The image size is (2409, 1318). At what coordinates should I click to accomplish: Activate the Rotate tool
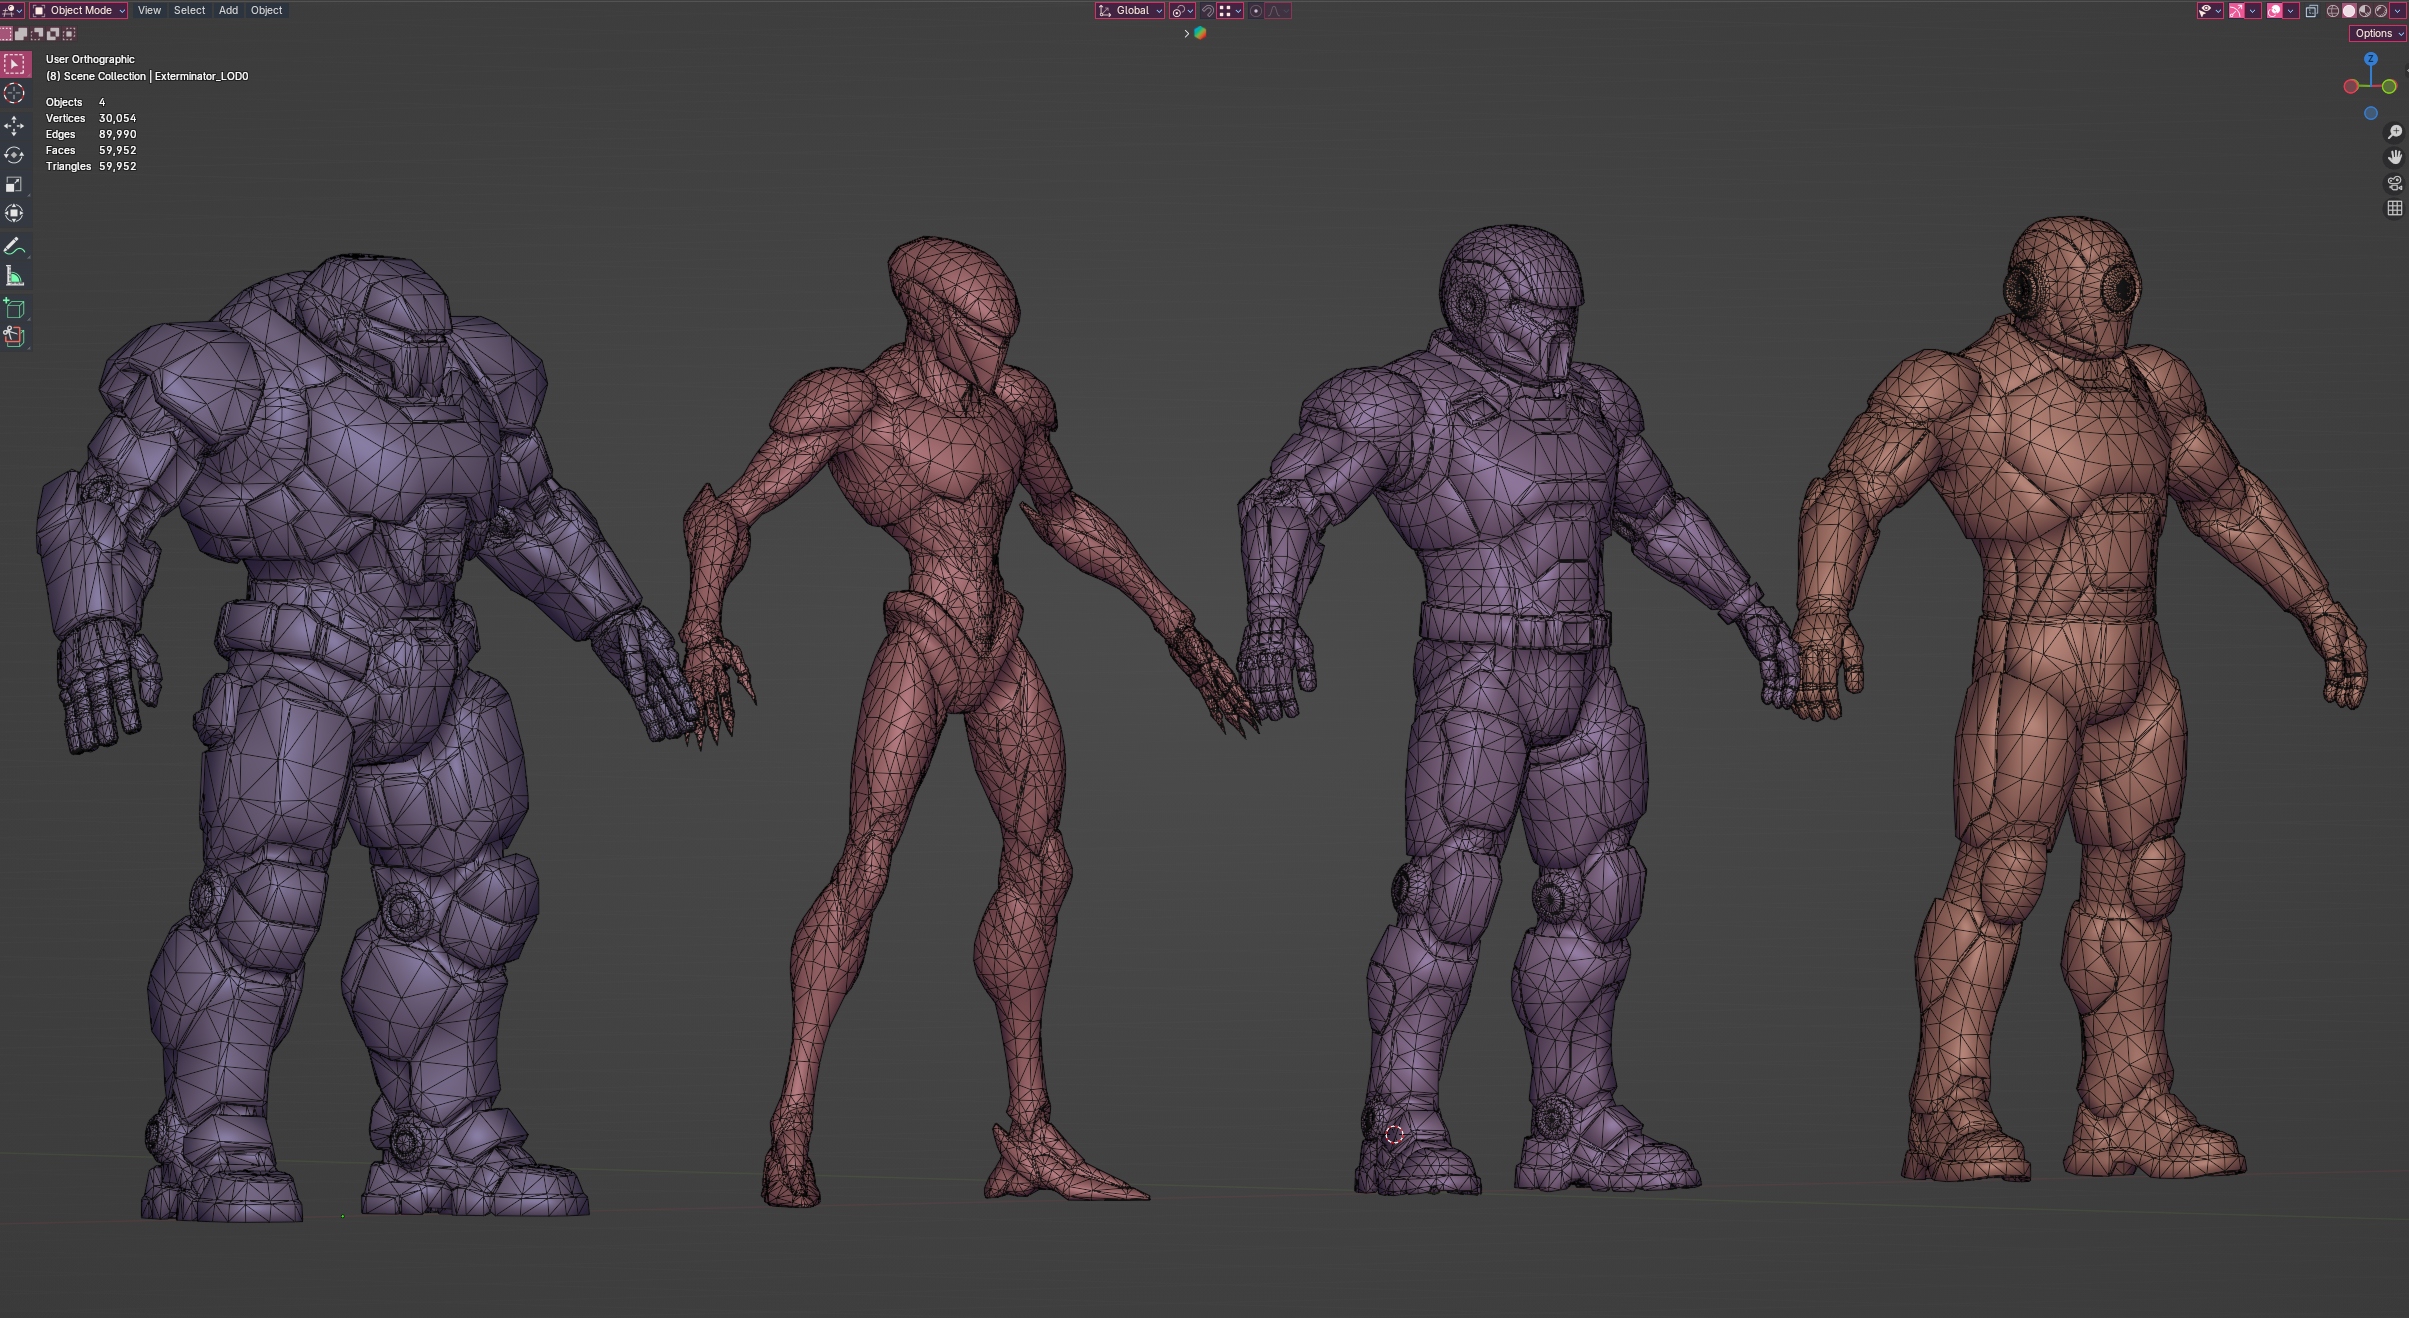tap(14, 155)
